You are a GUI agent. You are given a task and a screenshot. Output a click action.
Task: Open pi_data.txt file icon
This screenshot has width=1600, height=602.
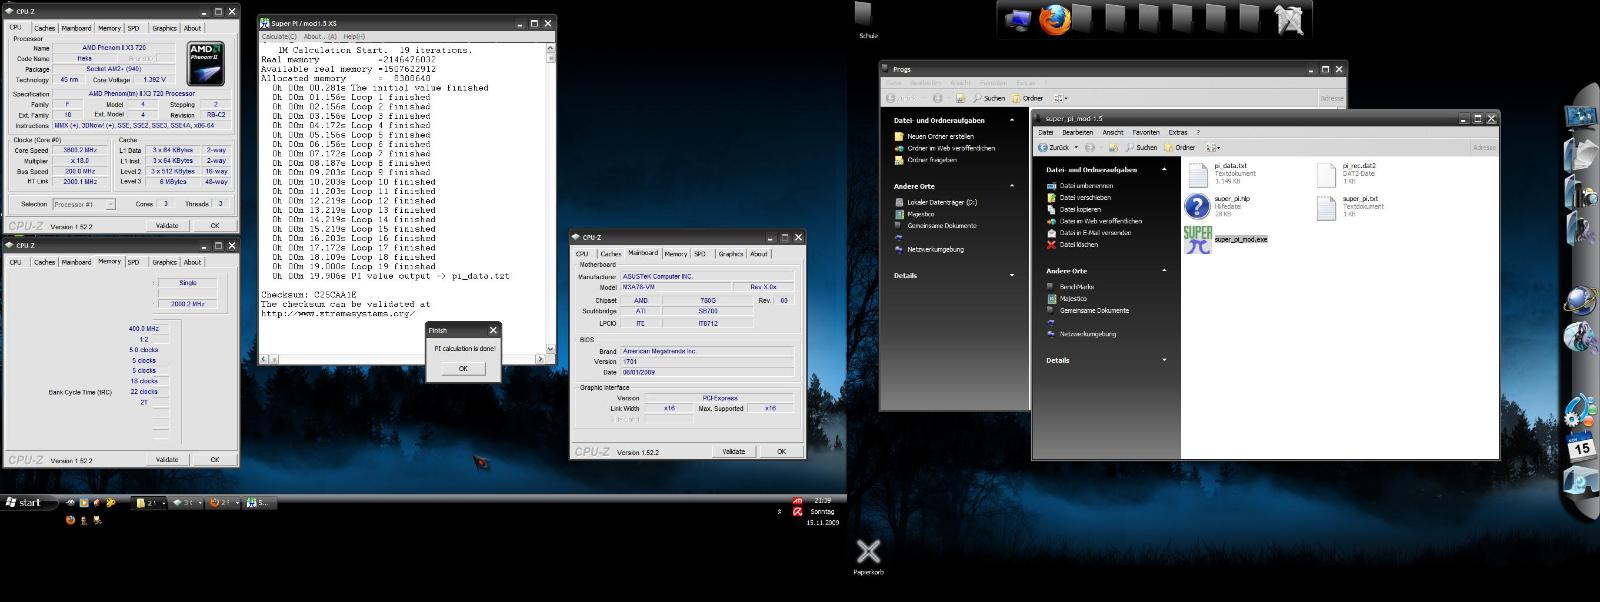pos(1198,175)
